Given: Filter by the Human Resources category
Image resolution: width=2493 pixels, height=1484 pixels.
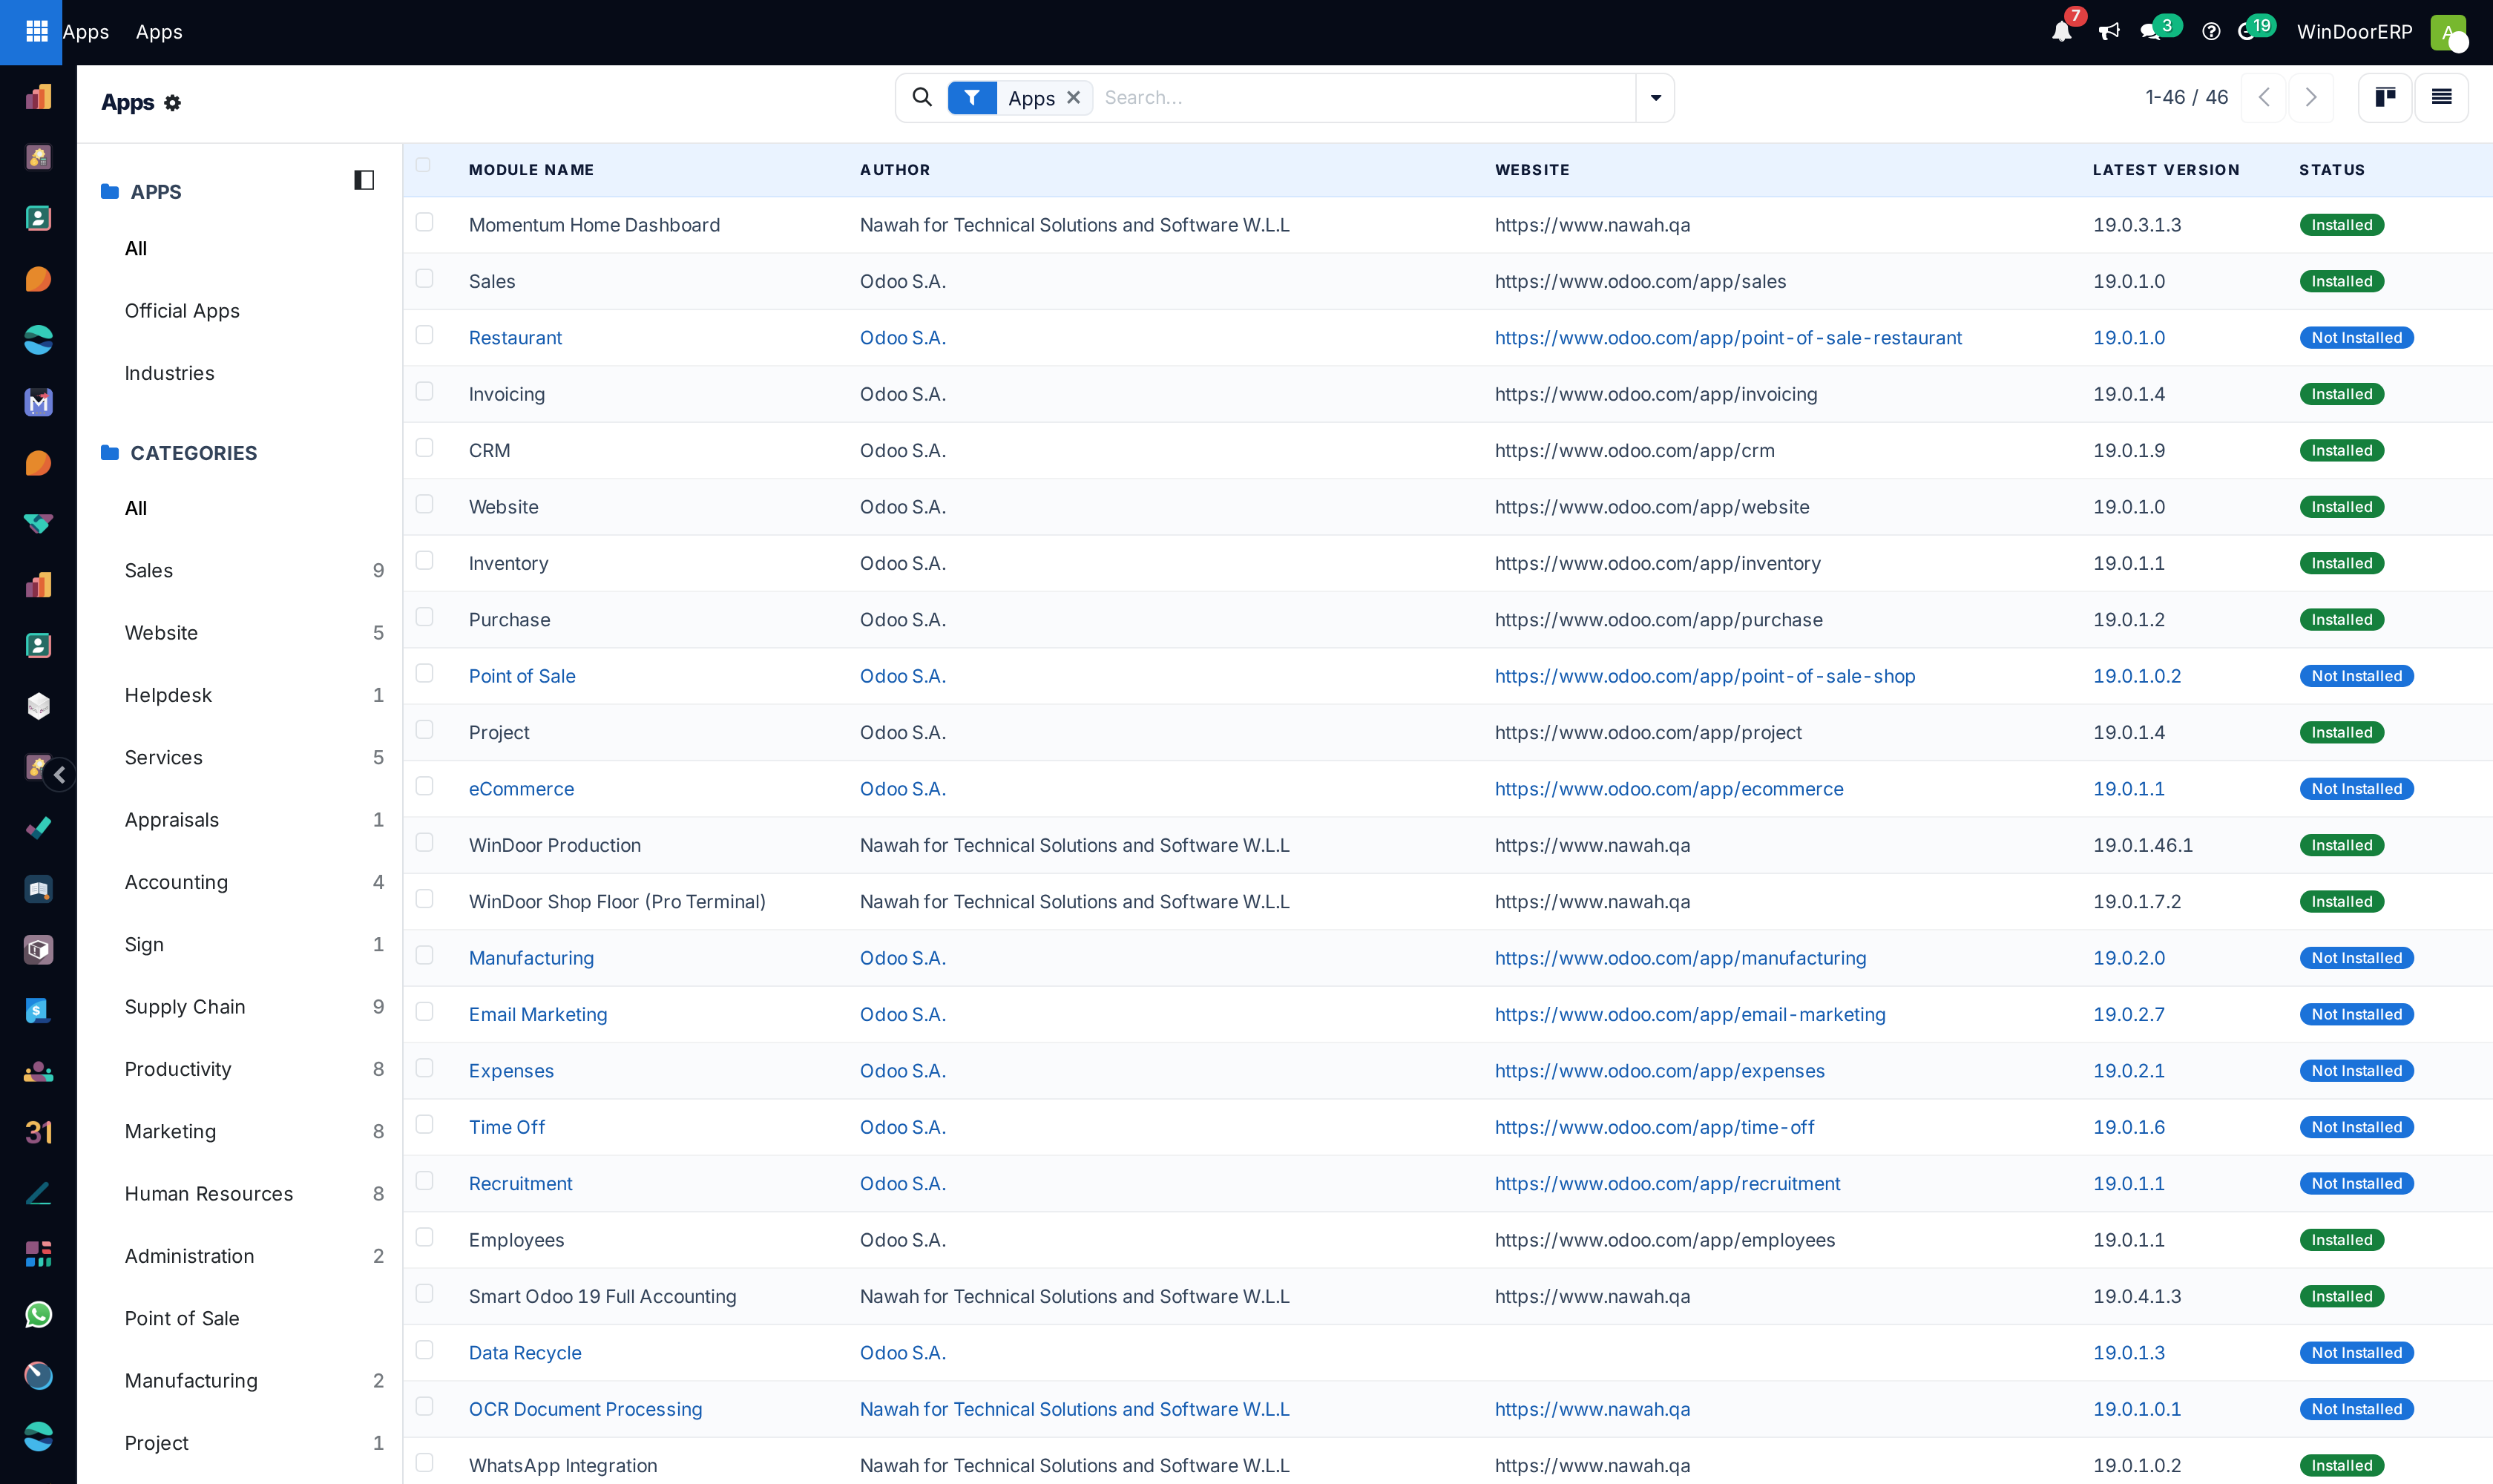Looking at the screenshot, I should [x=208, y=1194].
